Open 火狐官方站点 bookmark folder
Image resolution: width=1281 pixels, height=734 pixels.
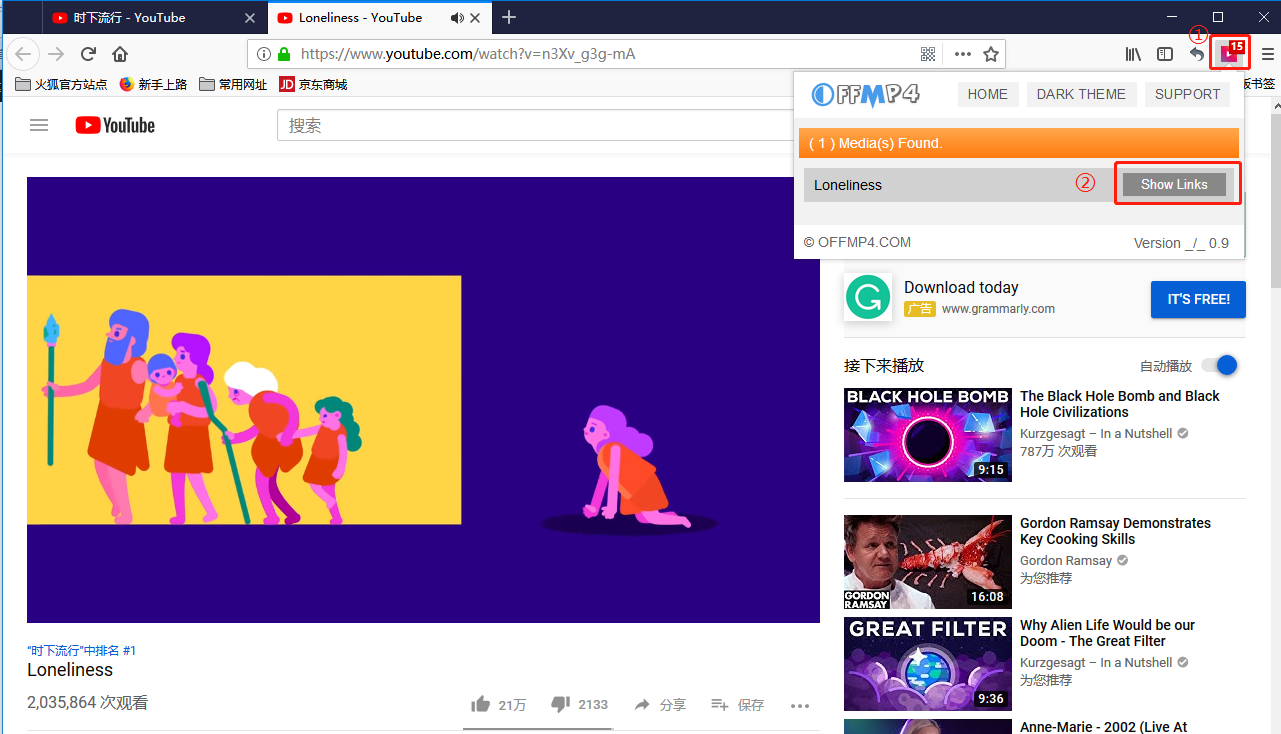click(x=61, y=84)
